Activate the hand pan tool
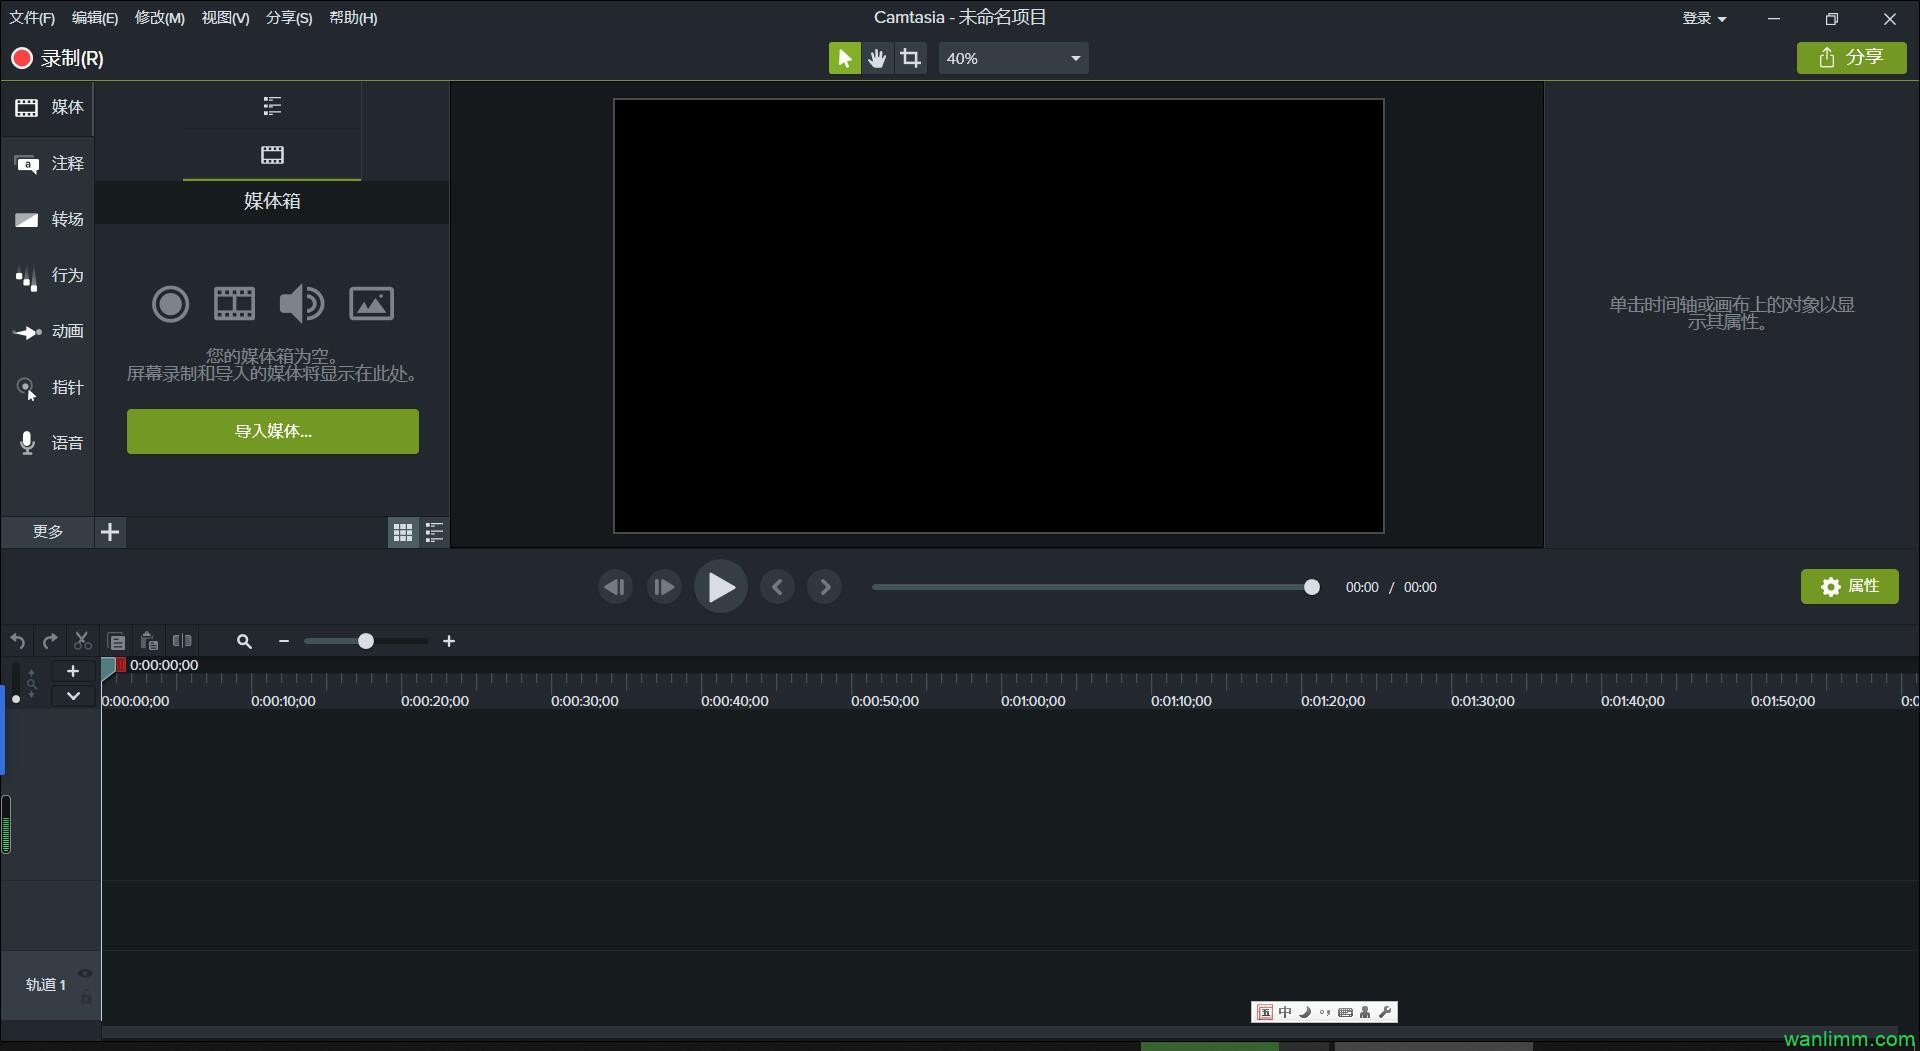1920x1051 pixels. [877, 58]
